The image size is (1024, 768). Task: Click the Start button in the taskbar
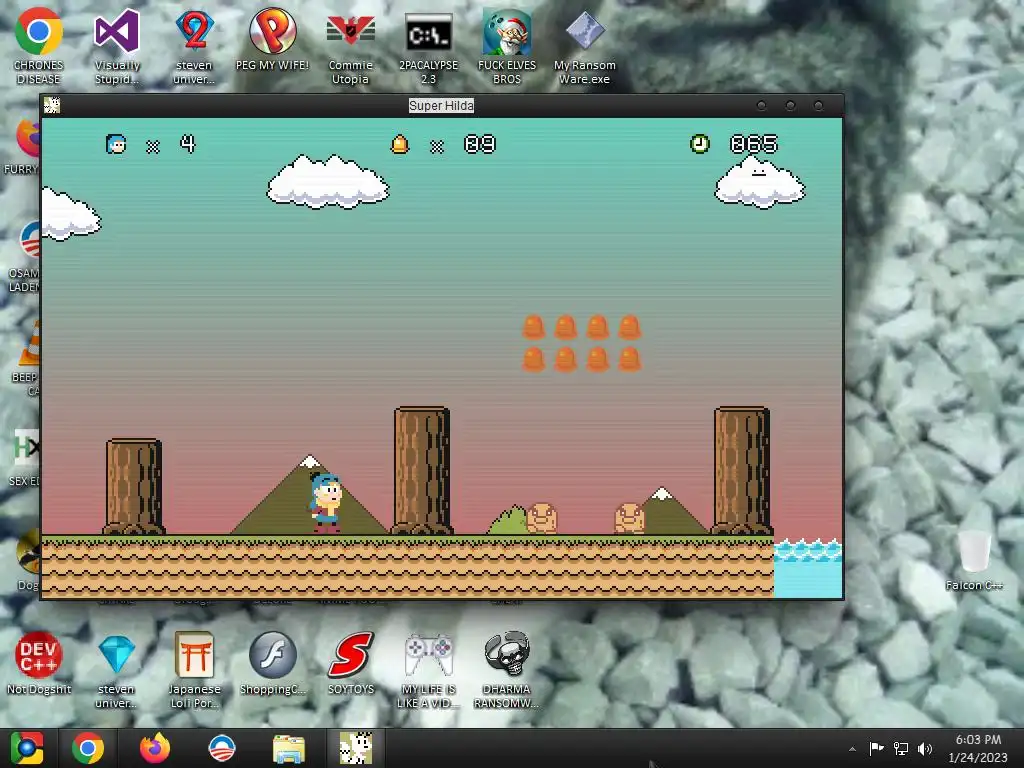(x=27, y=748)
